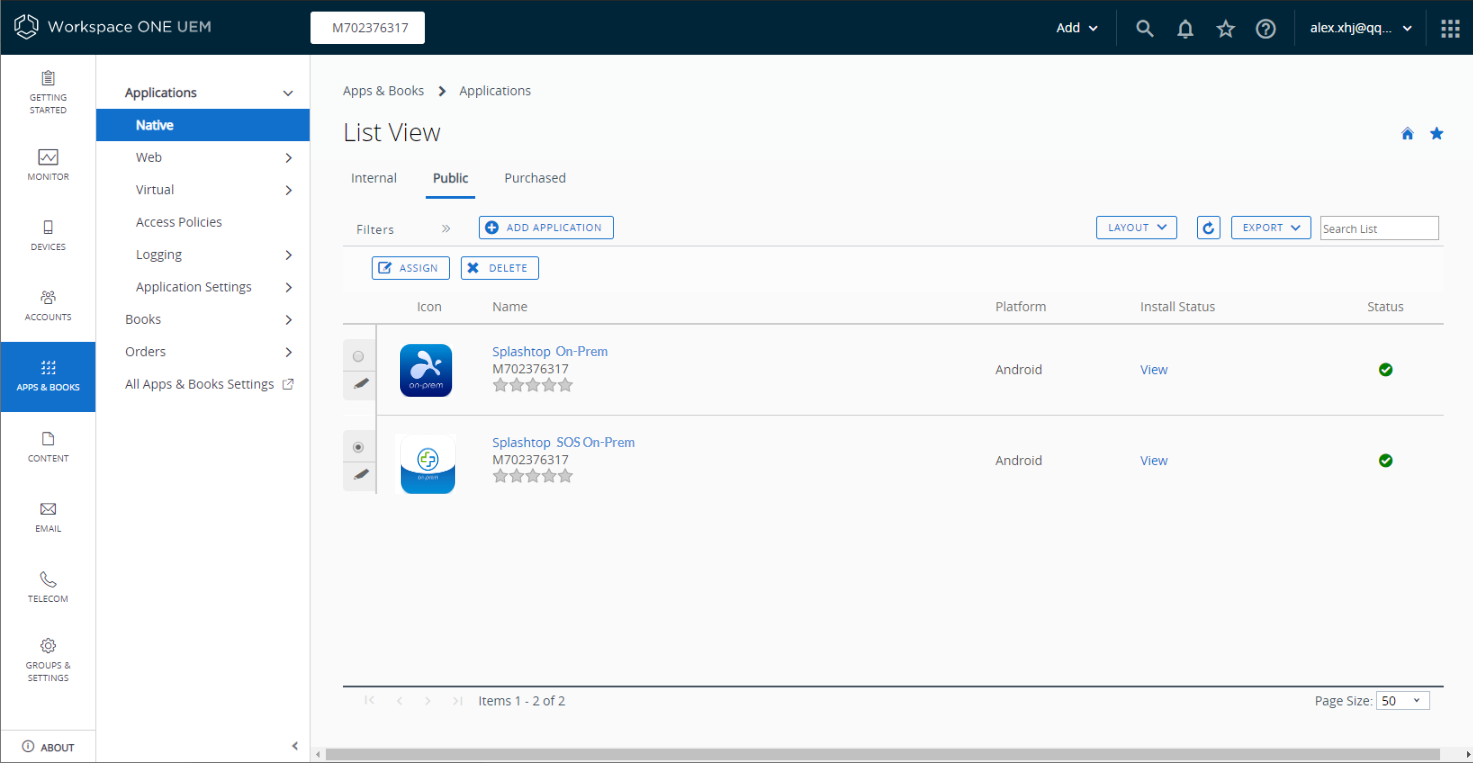This screenshot has width=1473, height=764.
Task: Click the star rating under Splashtop On-Prem
Action: coord(533,385)
